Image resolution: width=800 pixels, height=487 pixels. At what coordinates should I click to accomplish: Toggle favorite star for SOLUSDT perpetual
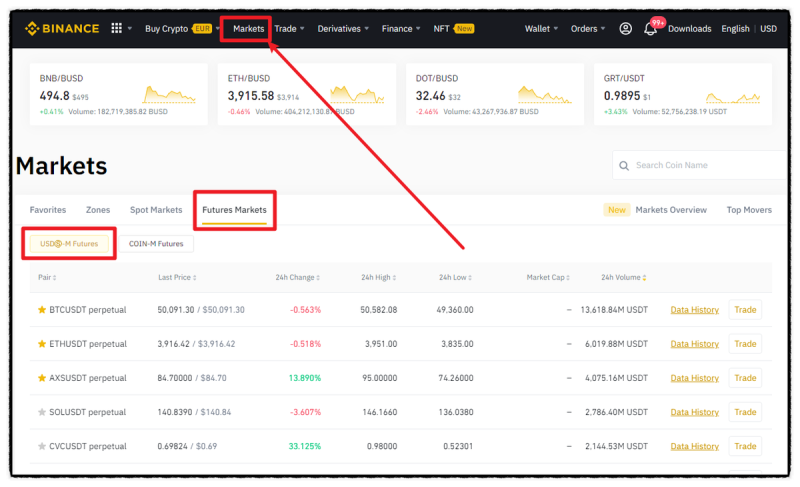(x=42, y=412)
